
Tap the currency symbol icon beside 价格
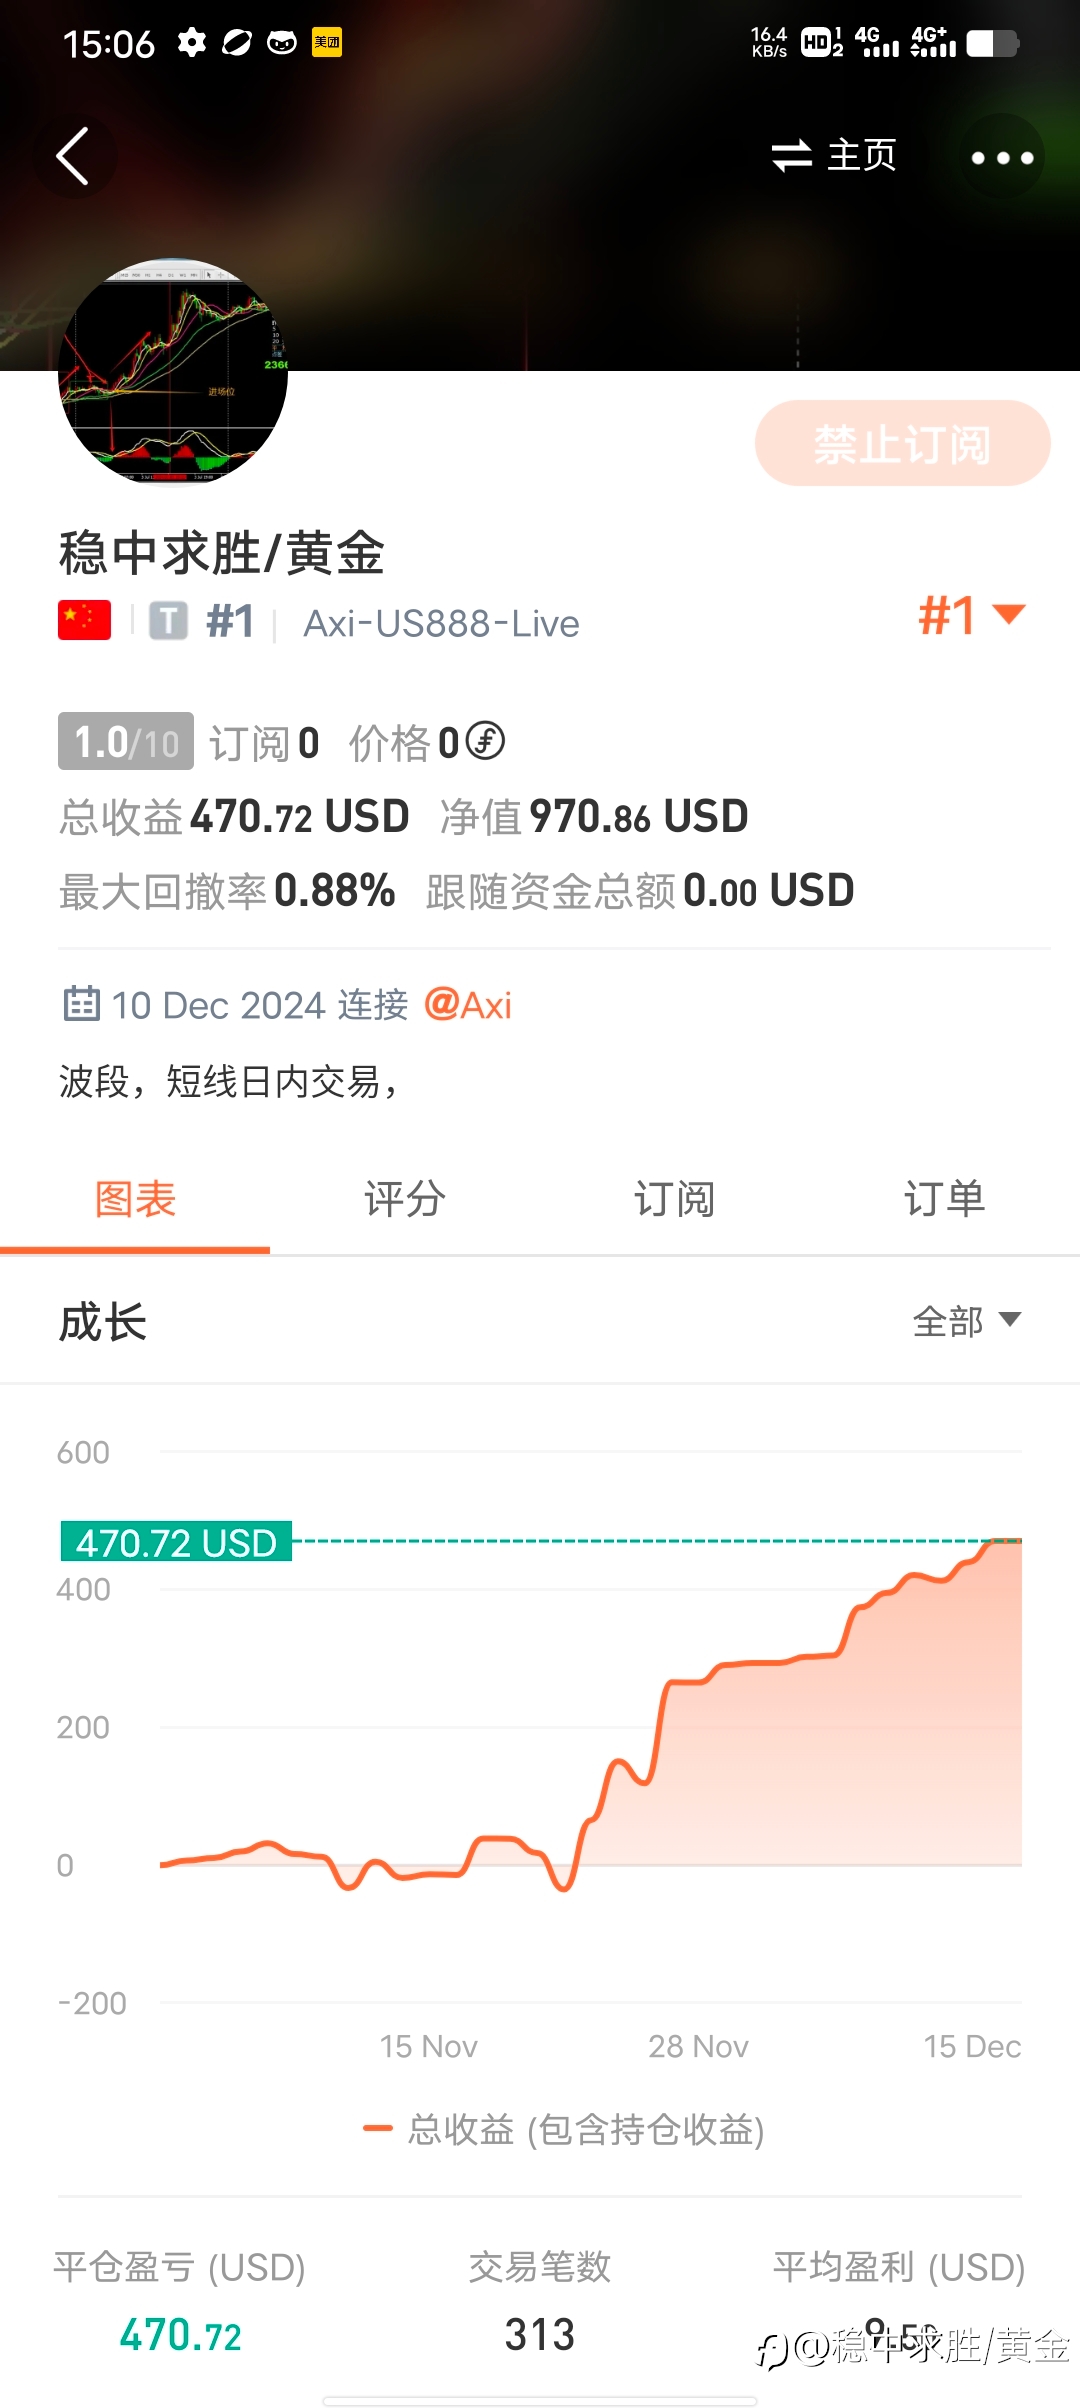pyautogui.click(x=485, y=741)
